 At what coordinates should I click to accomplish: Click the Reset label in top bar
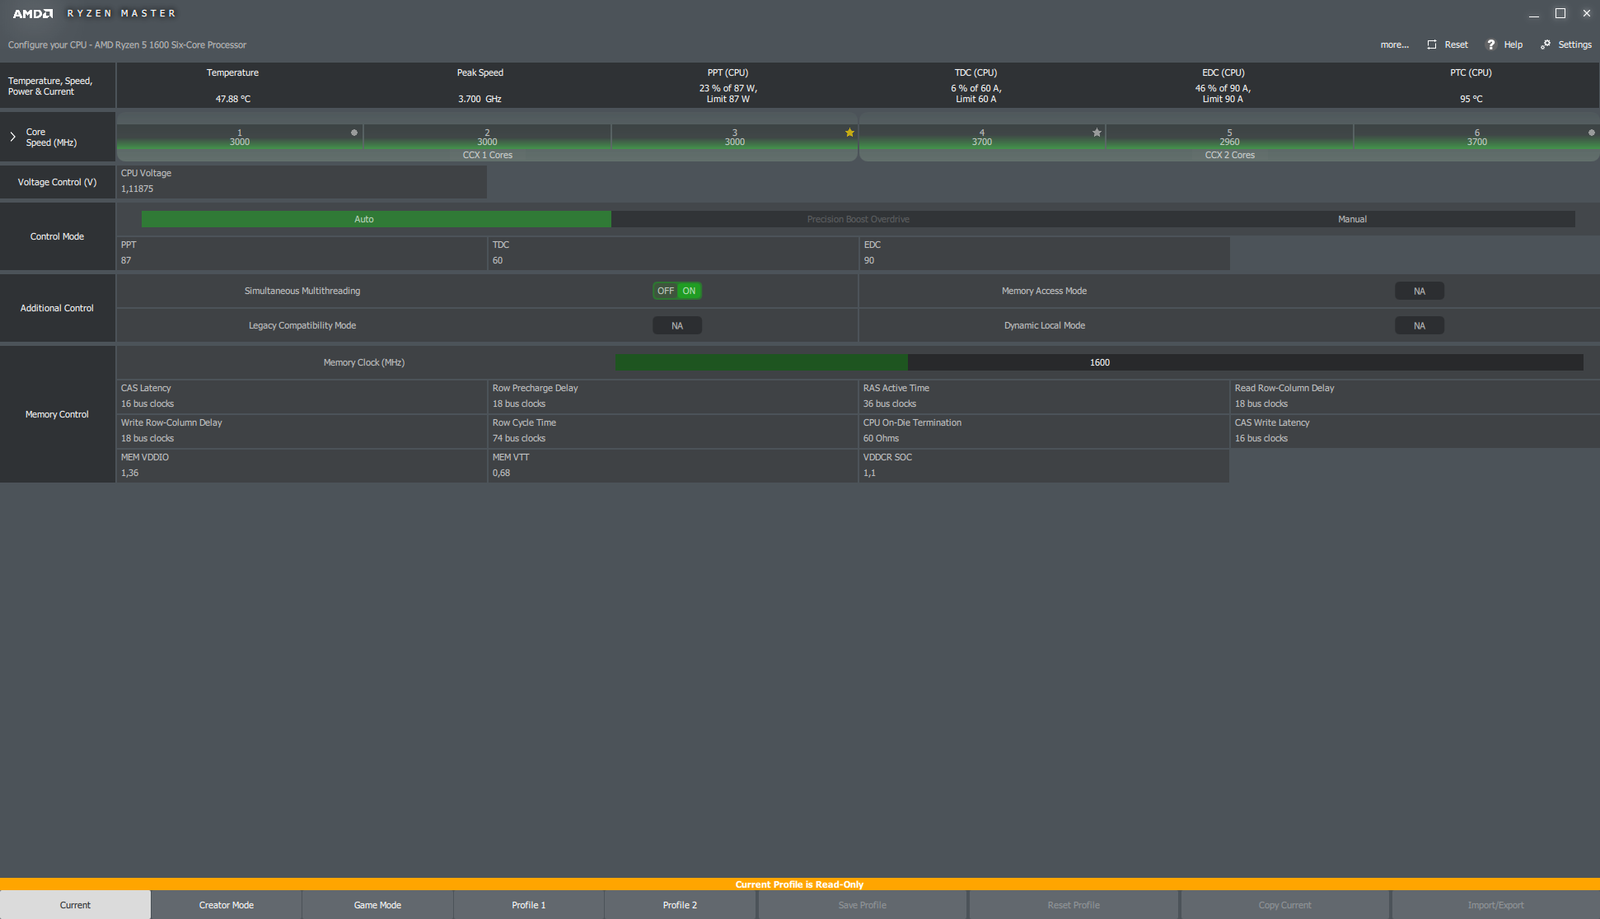[x=1456, y=45]
